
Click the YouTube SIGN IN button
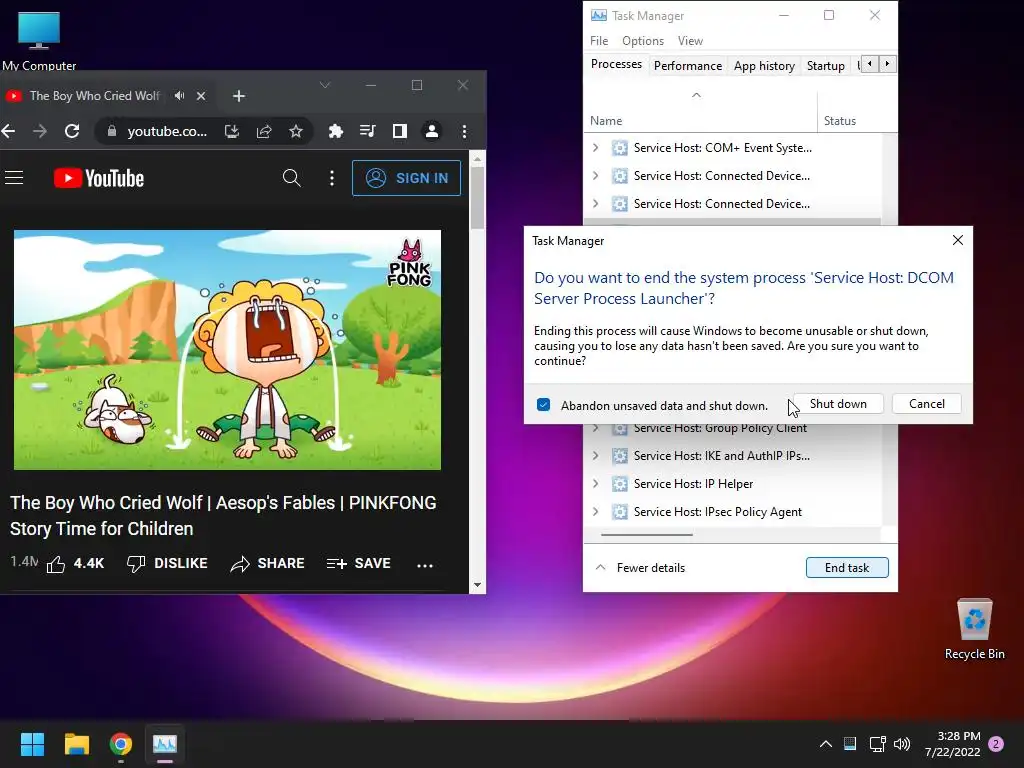(406, 178)
